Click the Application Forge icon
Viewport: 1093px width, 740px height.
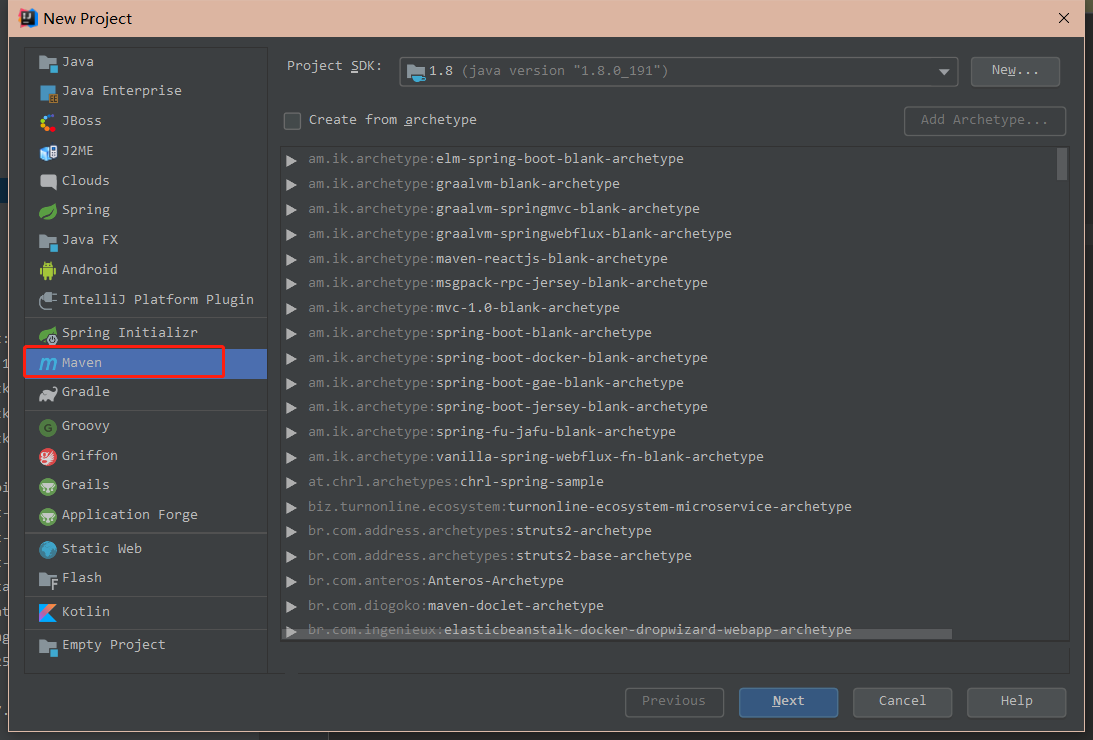(x=48, y=516)
